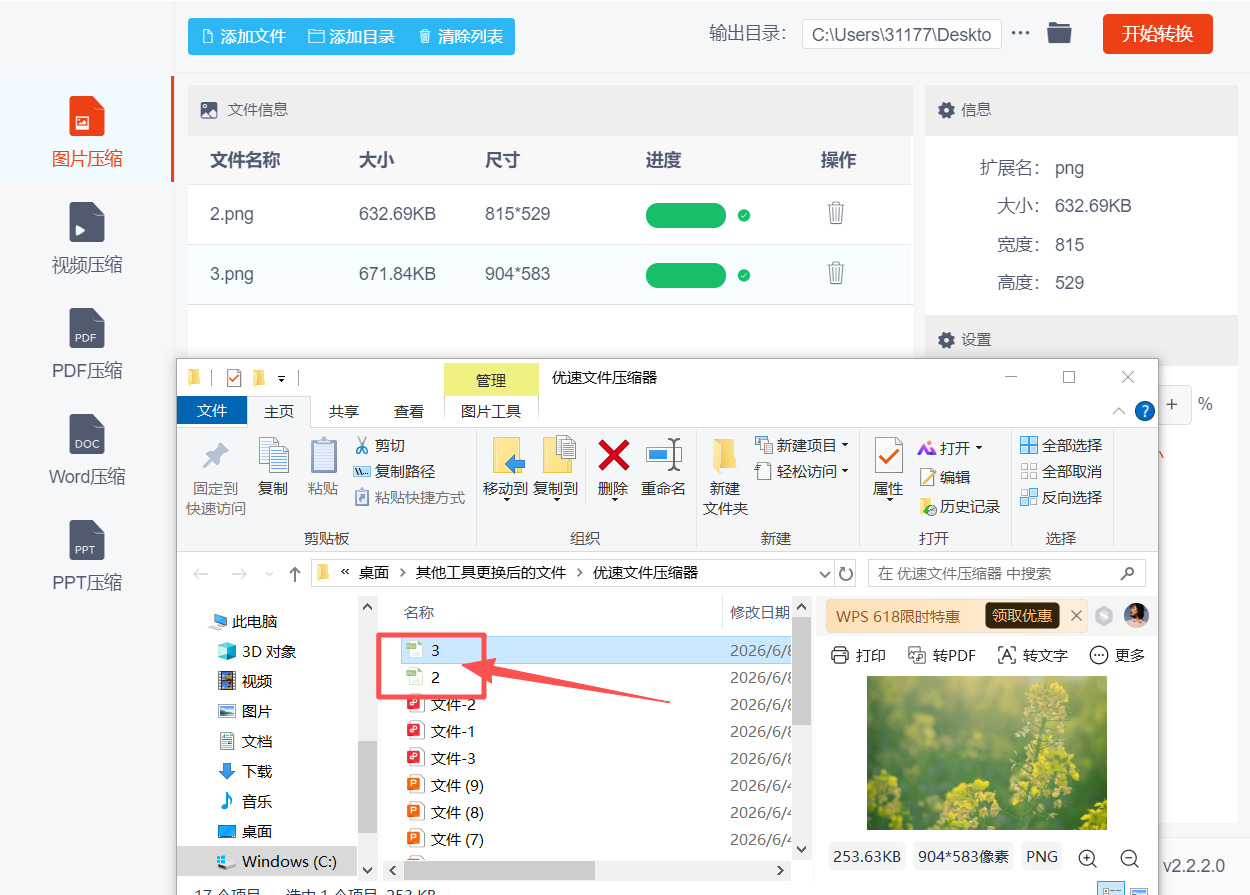Open the output folder icon

point(1059,33)
